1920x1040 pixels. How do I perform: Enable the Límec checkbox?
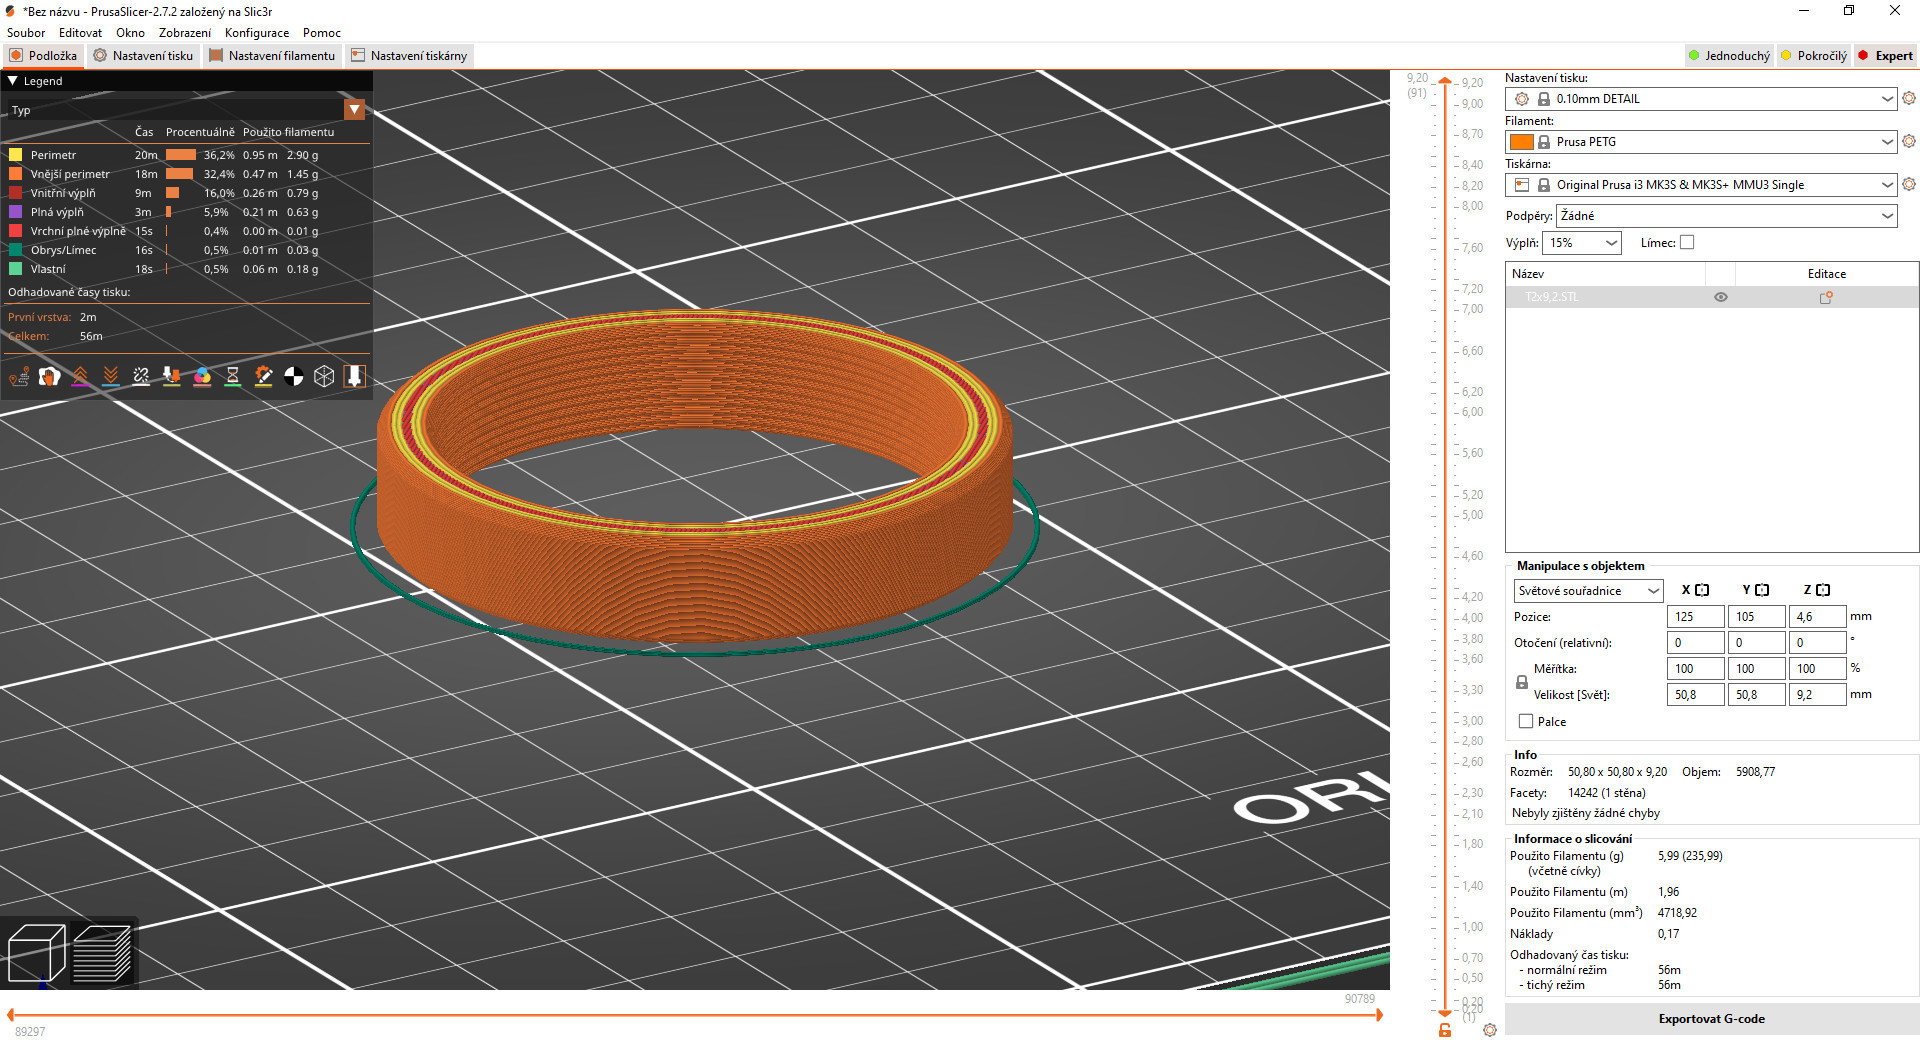pyautogui.click(x=1687, y=242)
